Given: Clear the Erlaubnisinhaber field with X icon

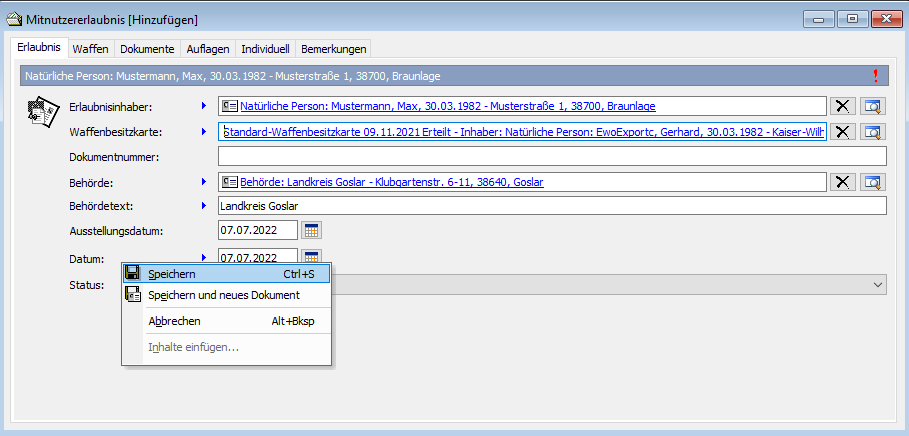Looking at the screenshot, I should coord(842,106).
